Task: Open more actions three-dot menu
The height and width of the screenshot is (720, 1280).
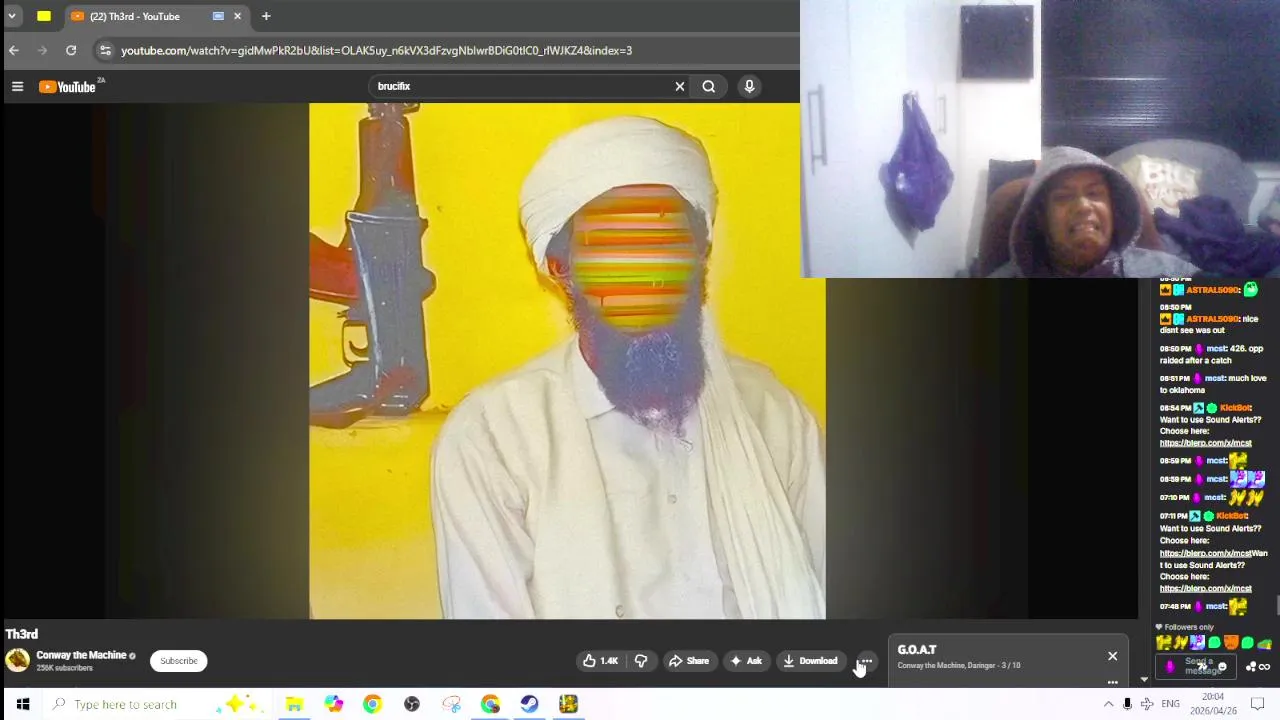Action: pos(866,661)
